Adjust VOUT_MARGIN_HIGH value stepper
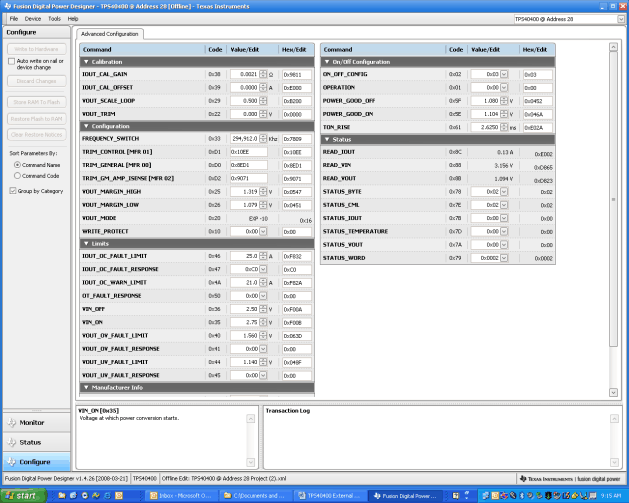Image resolution: width=629 pixels, height=503 pixels. coord(263,192)
